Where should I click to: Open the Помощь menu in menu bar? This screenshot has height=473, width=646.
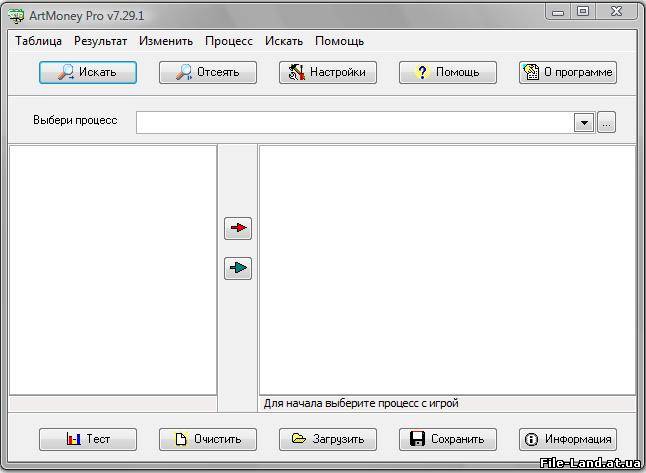339,41
